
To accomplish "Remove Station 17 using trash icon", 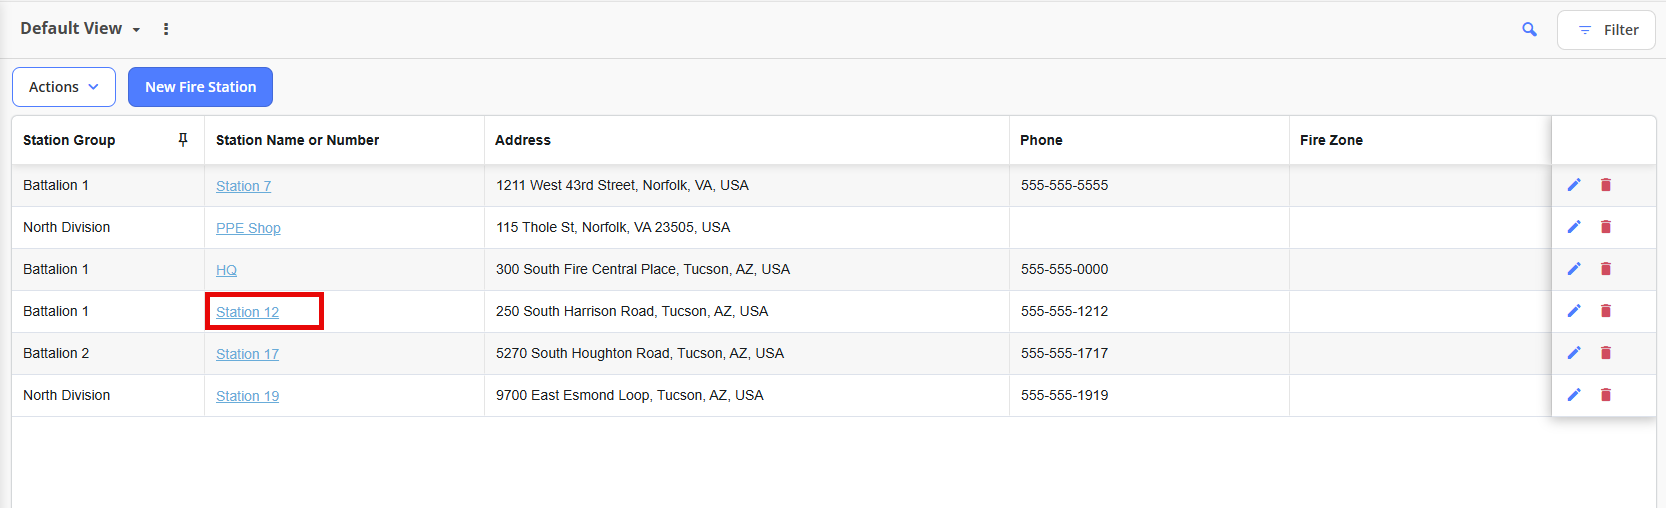I will point(1606,353).
